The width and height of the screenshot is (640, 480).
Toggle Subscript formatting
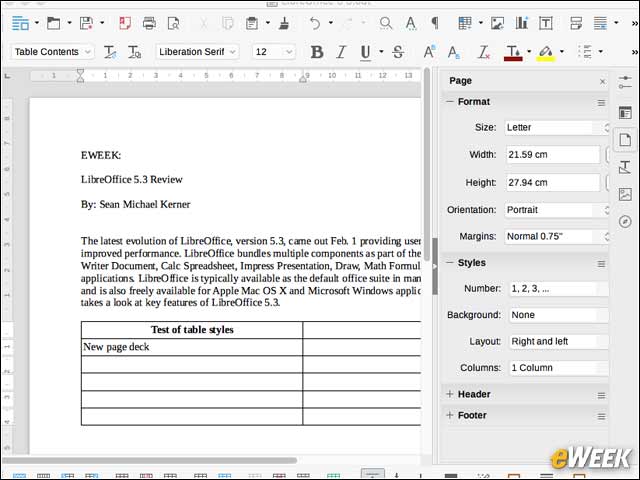pyautogui.click(x=453, y=52)
